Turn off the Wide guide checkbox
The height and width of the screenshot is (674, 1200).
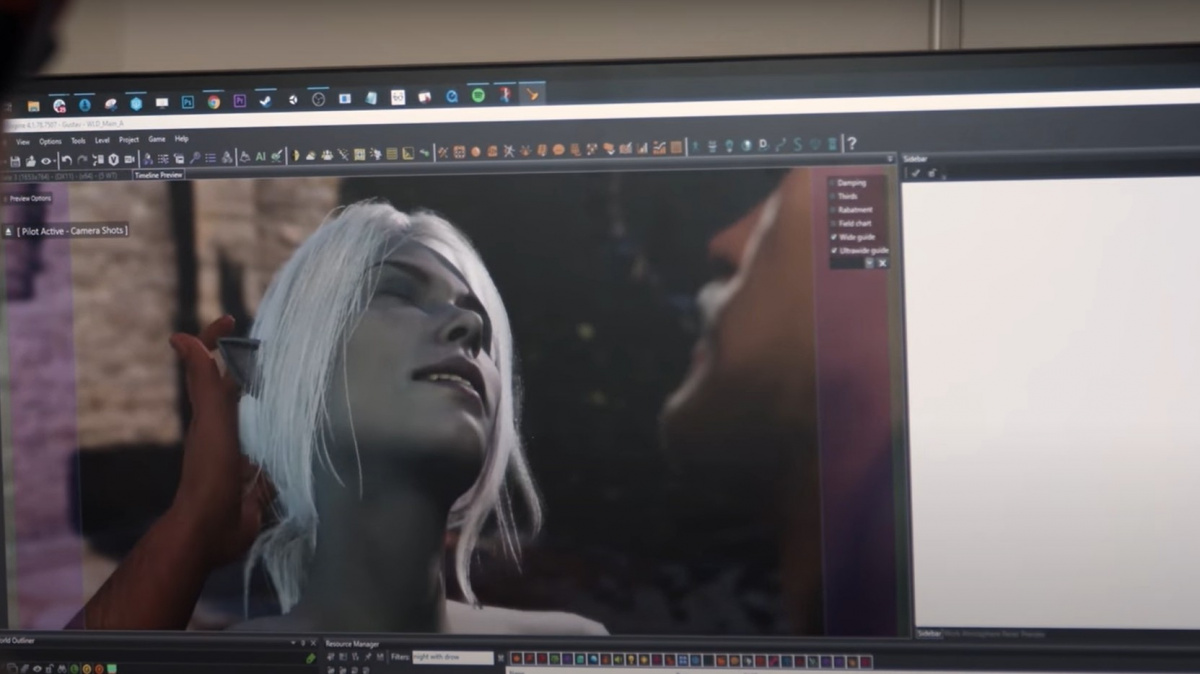pos(833,237)
